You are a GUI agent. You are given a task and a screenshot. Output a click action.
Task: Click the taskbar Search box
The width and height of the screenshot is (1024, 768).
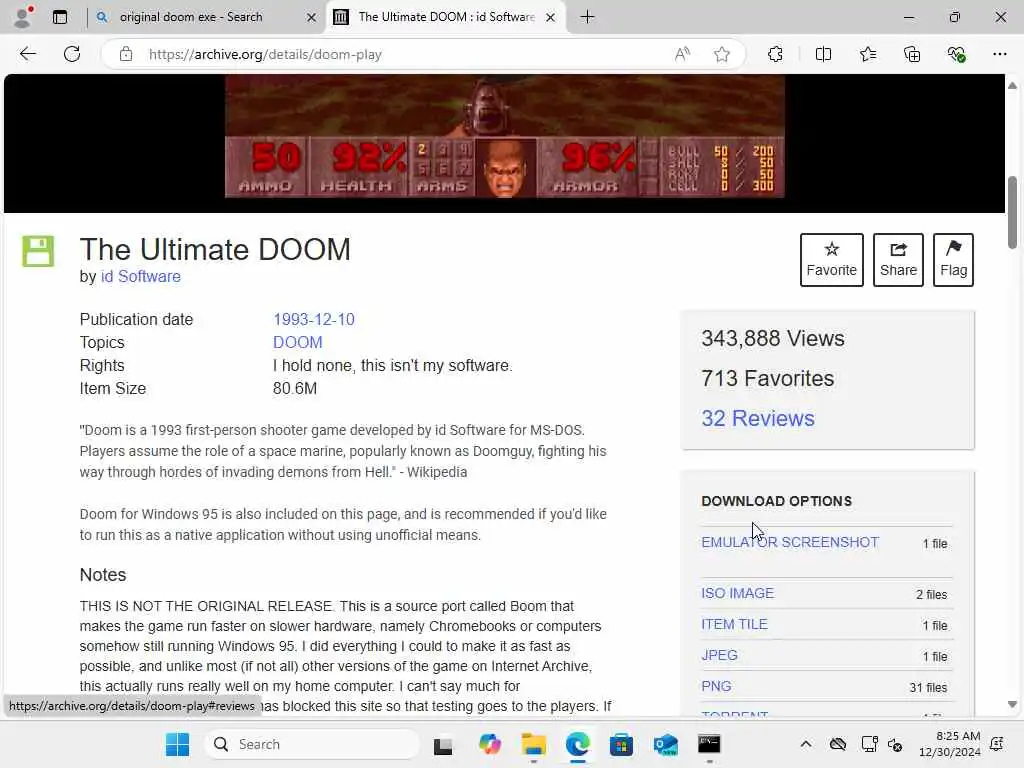(312, 744)
